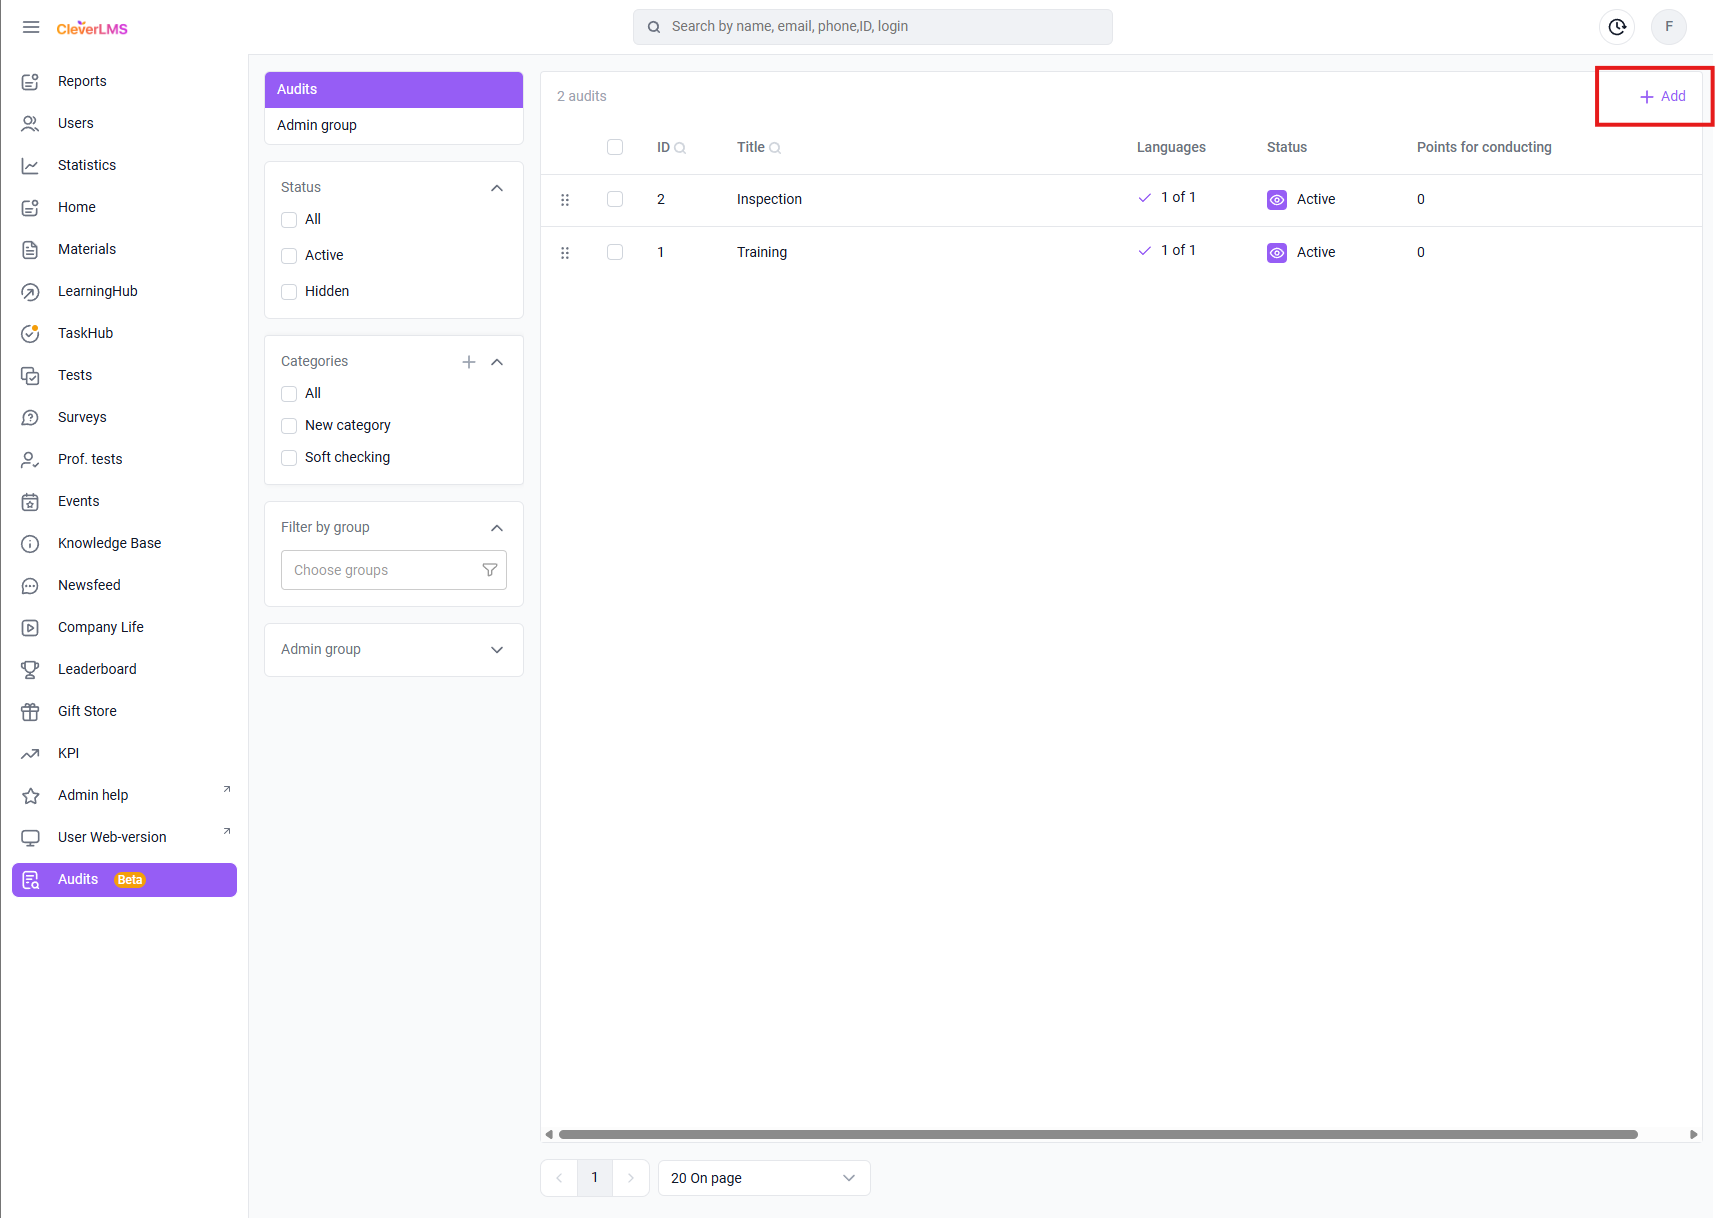Collapse the Status filter section
Image resolution: width=1715 pixels, height=1218 pixels.
coord(497,188)
